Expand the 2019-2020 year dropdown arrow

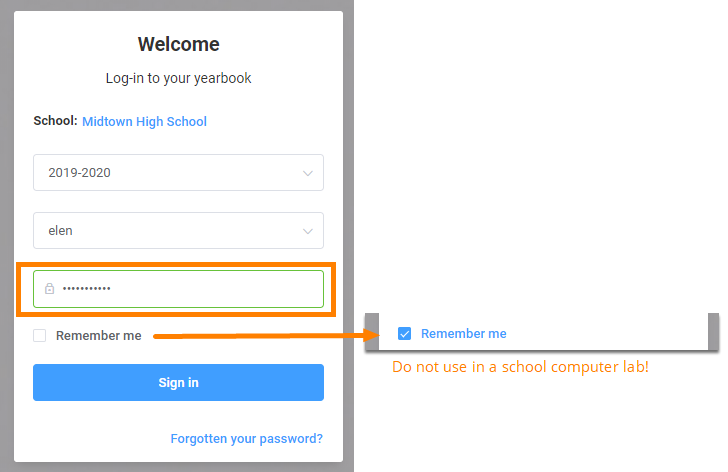click(x=307, y=173)
